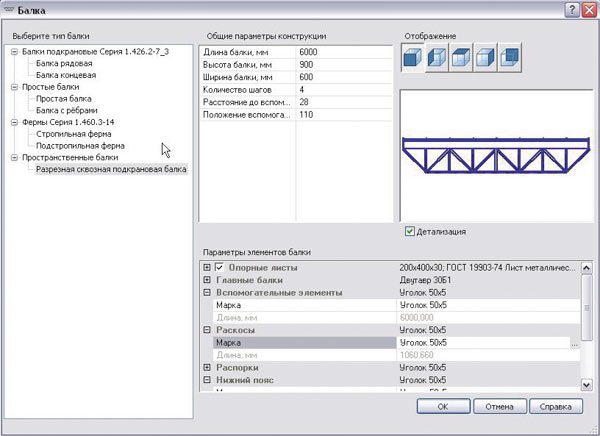Uncheck the Опорные листы checkbox
Viewport: 600px width, 436px height.
tap(220, 268)
